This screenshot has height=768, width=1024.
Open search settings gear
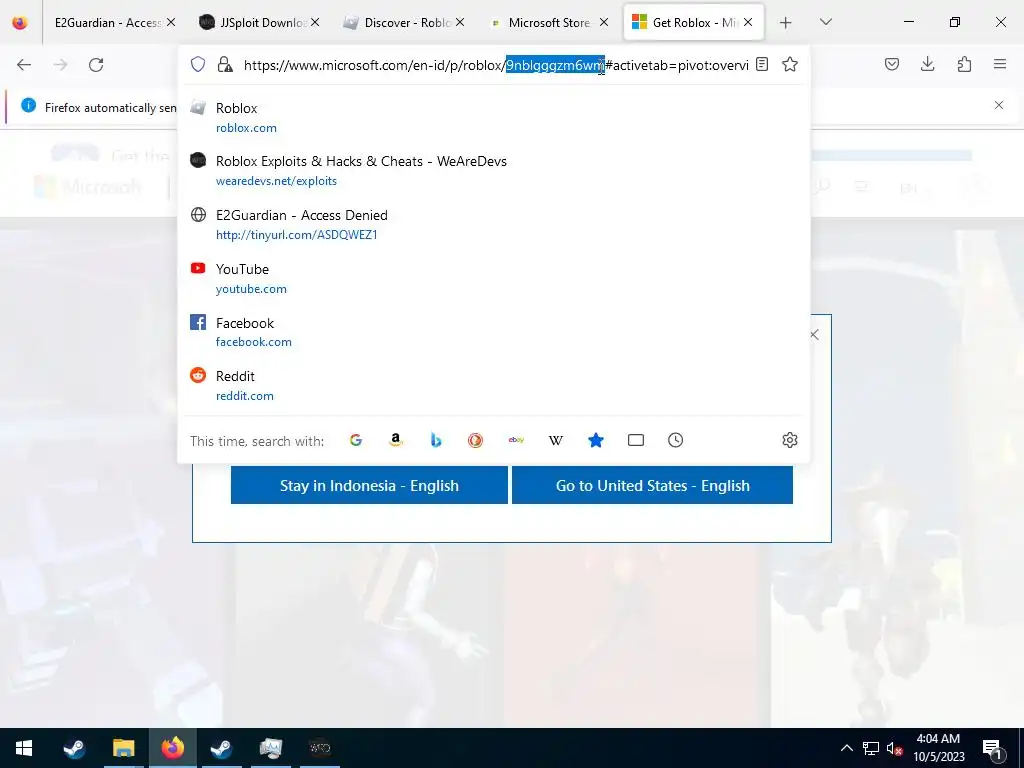[790, 440]
